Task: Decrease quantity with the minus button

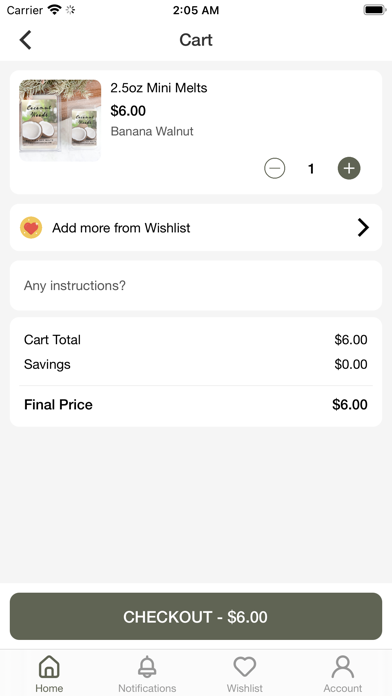Action: tap(275, 168)
